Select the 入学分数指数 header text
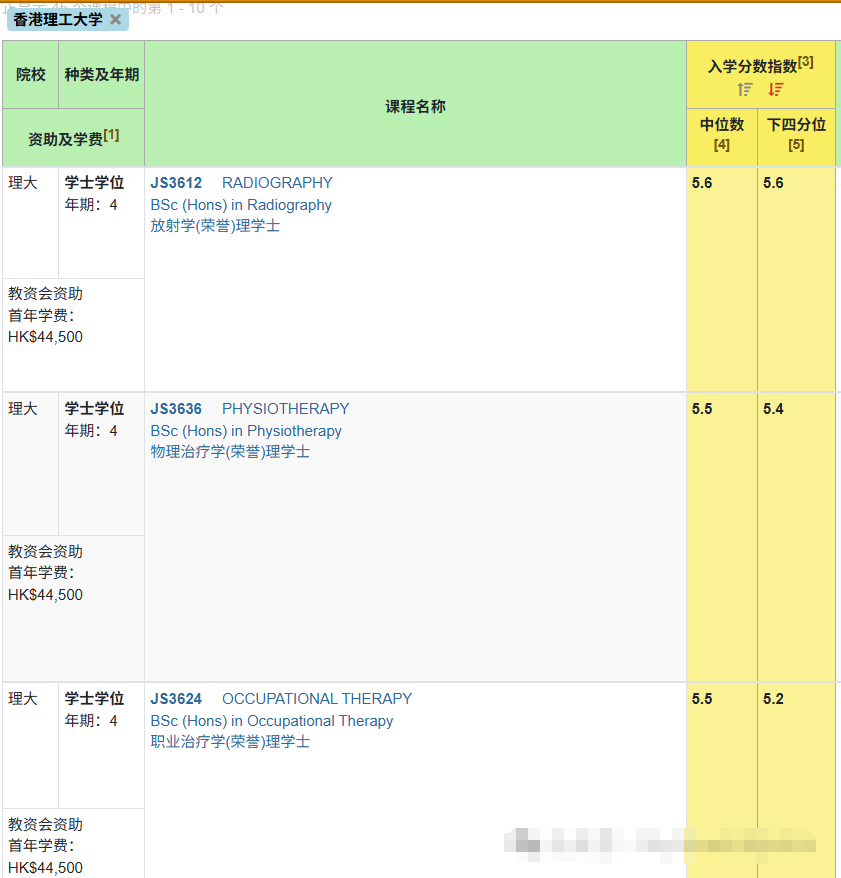Viewport: 841px width, 878px height. (x=753, y=67)
